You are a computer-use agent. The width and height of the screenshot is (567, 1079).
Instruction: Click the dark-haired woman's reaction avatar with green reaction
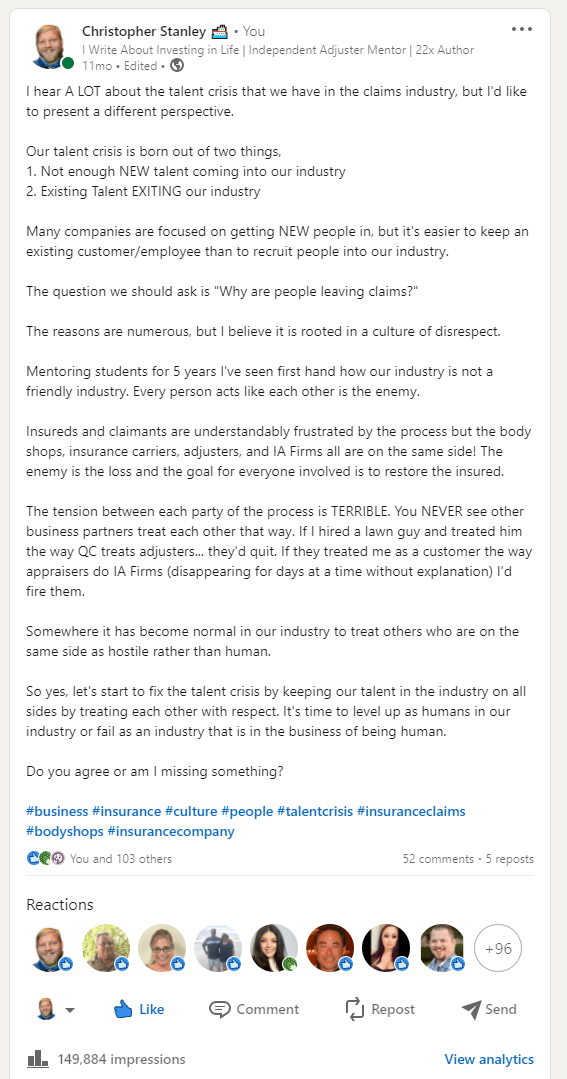274,948
